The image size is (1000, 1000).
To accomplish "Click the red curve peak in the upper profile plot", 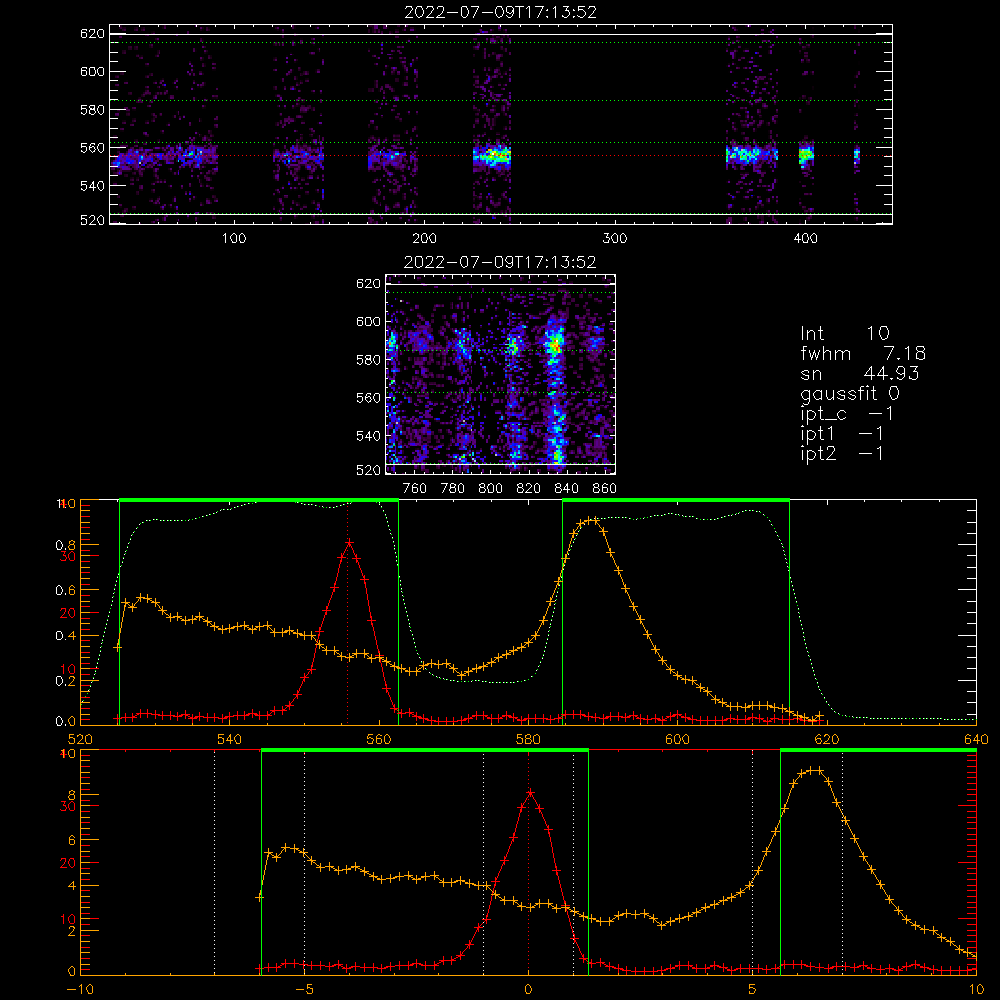I will [348, 542].
